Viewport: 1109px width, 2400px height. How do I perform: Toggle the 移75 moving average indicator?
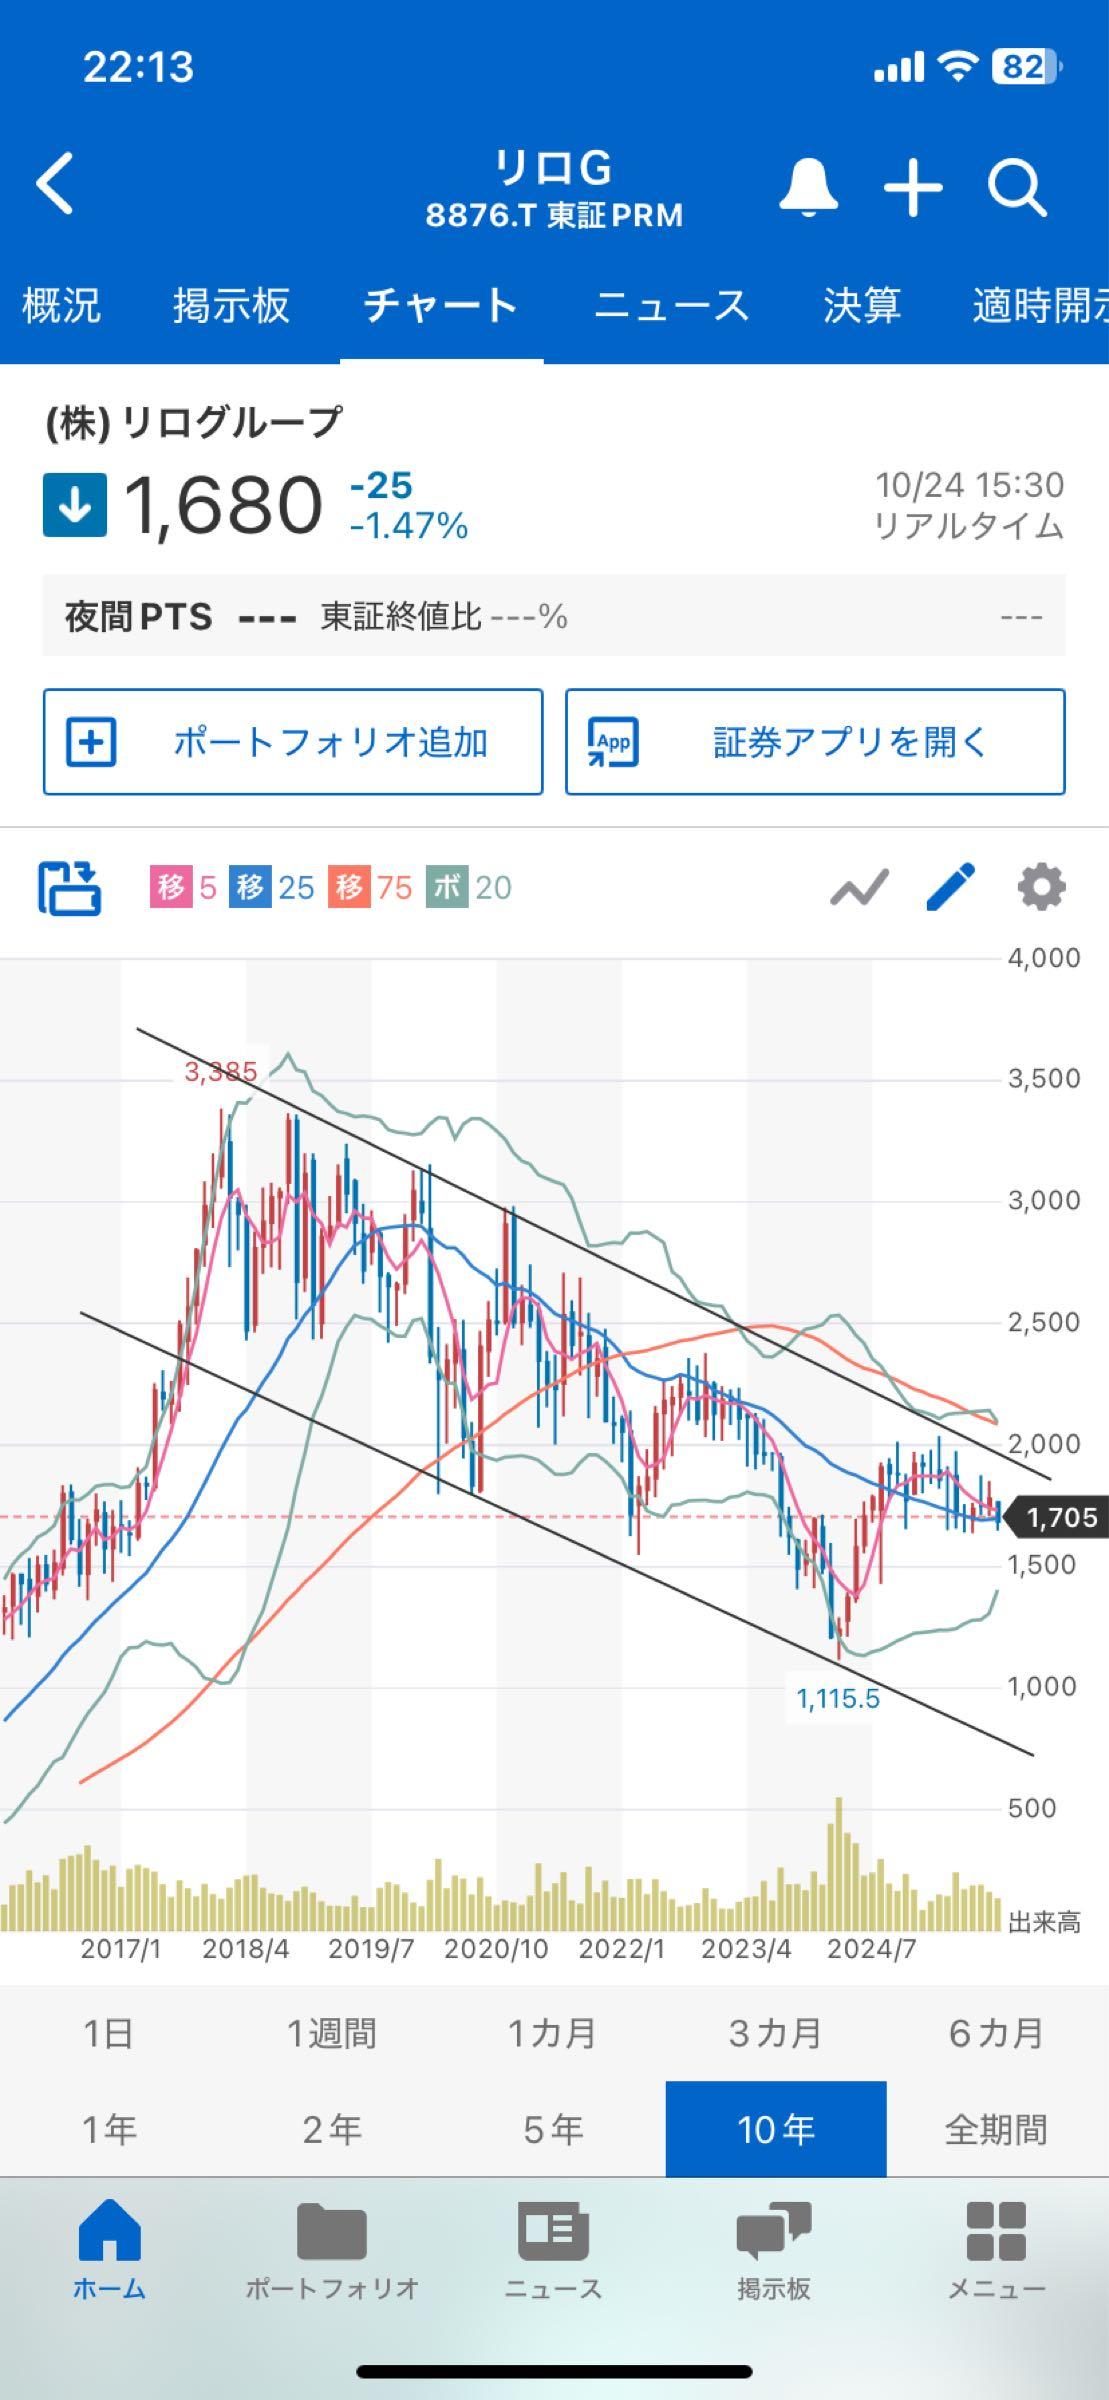coord(370,888)
